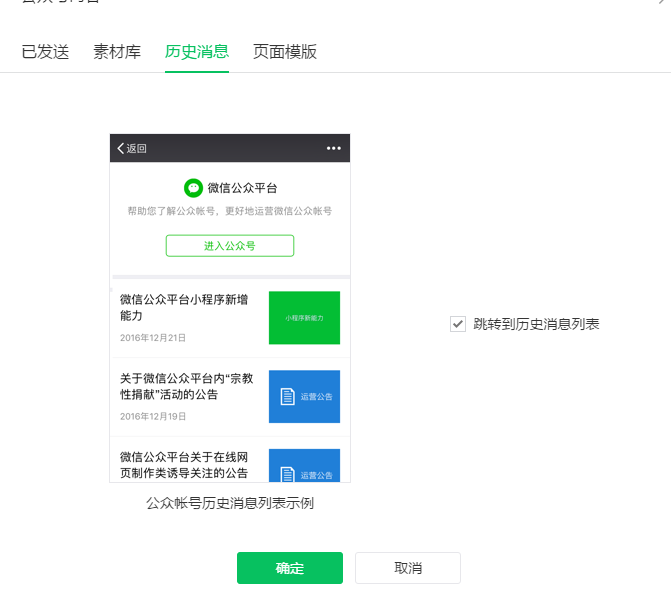
Task: Open article 微信公众平台小程序新增能力
Action: tap(184, 307)
